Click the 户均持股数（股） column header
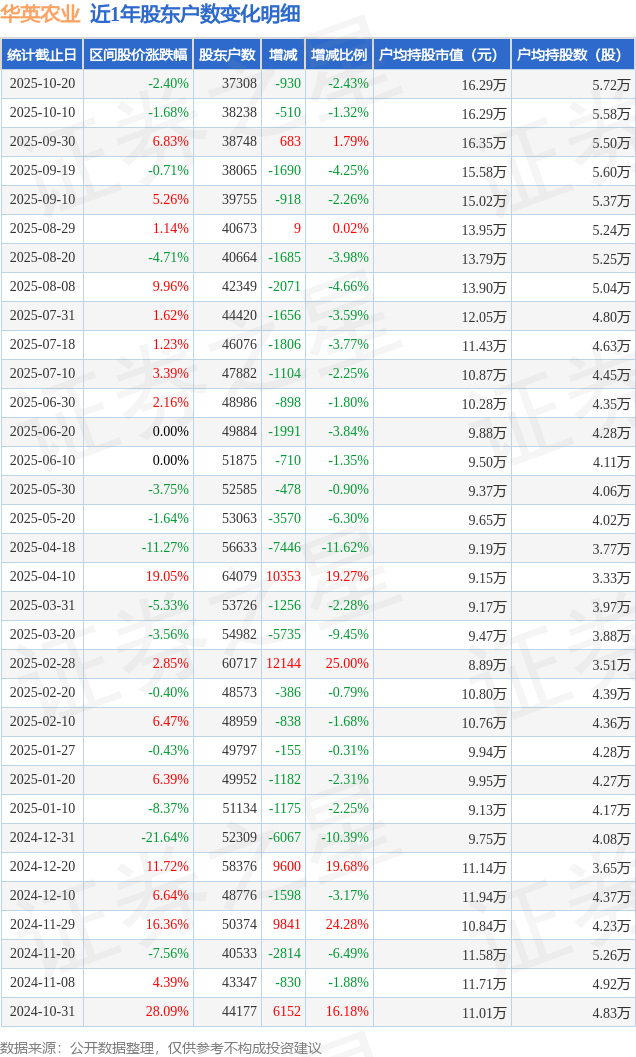Screen dimensions: 636x1057 coord(572,55)
